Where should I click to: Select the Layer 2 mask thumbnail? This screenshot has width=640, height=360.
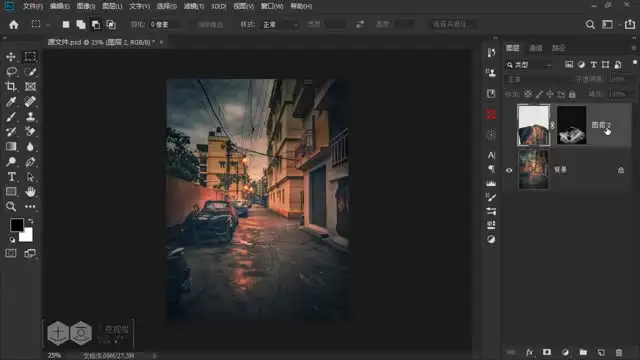pos(571,125)
